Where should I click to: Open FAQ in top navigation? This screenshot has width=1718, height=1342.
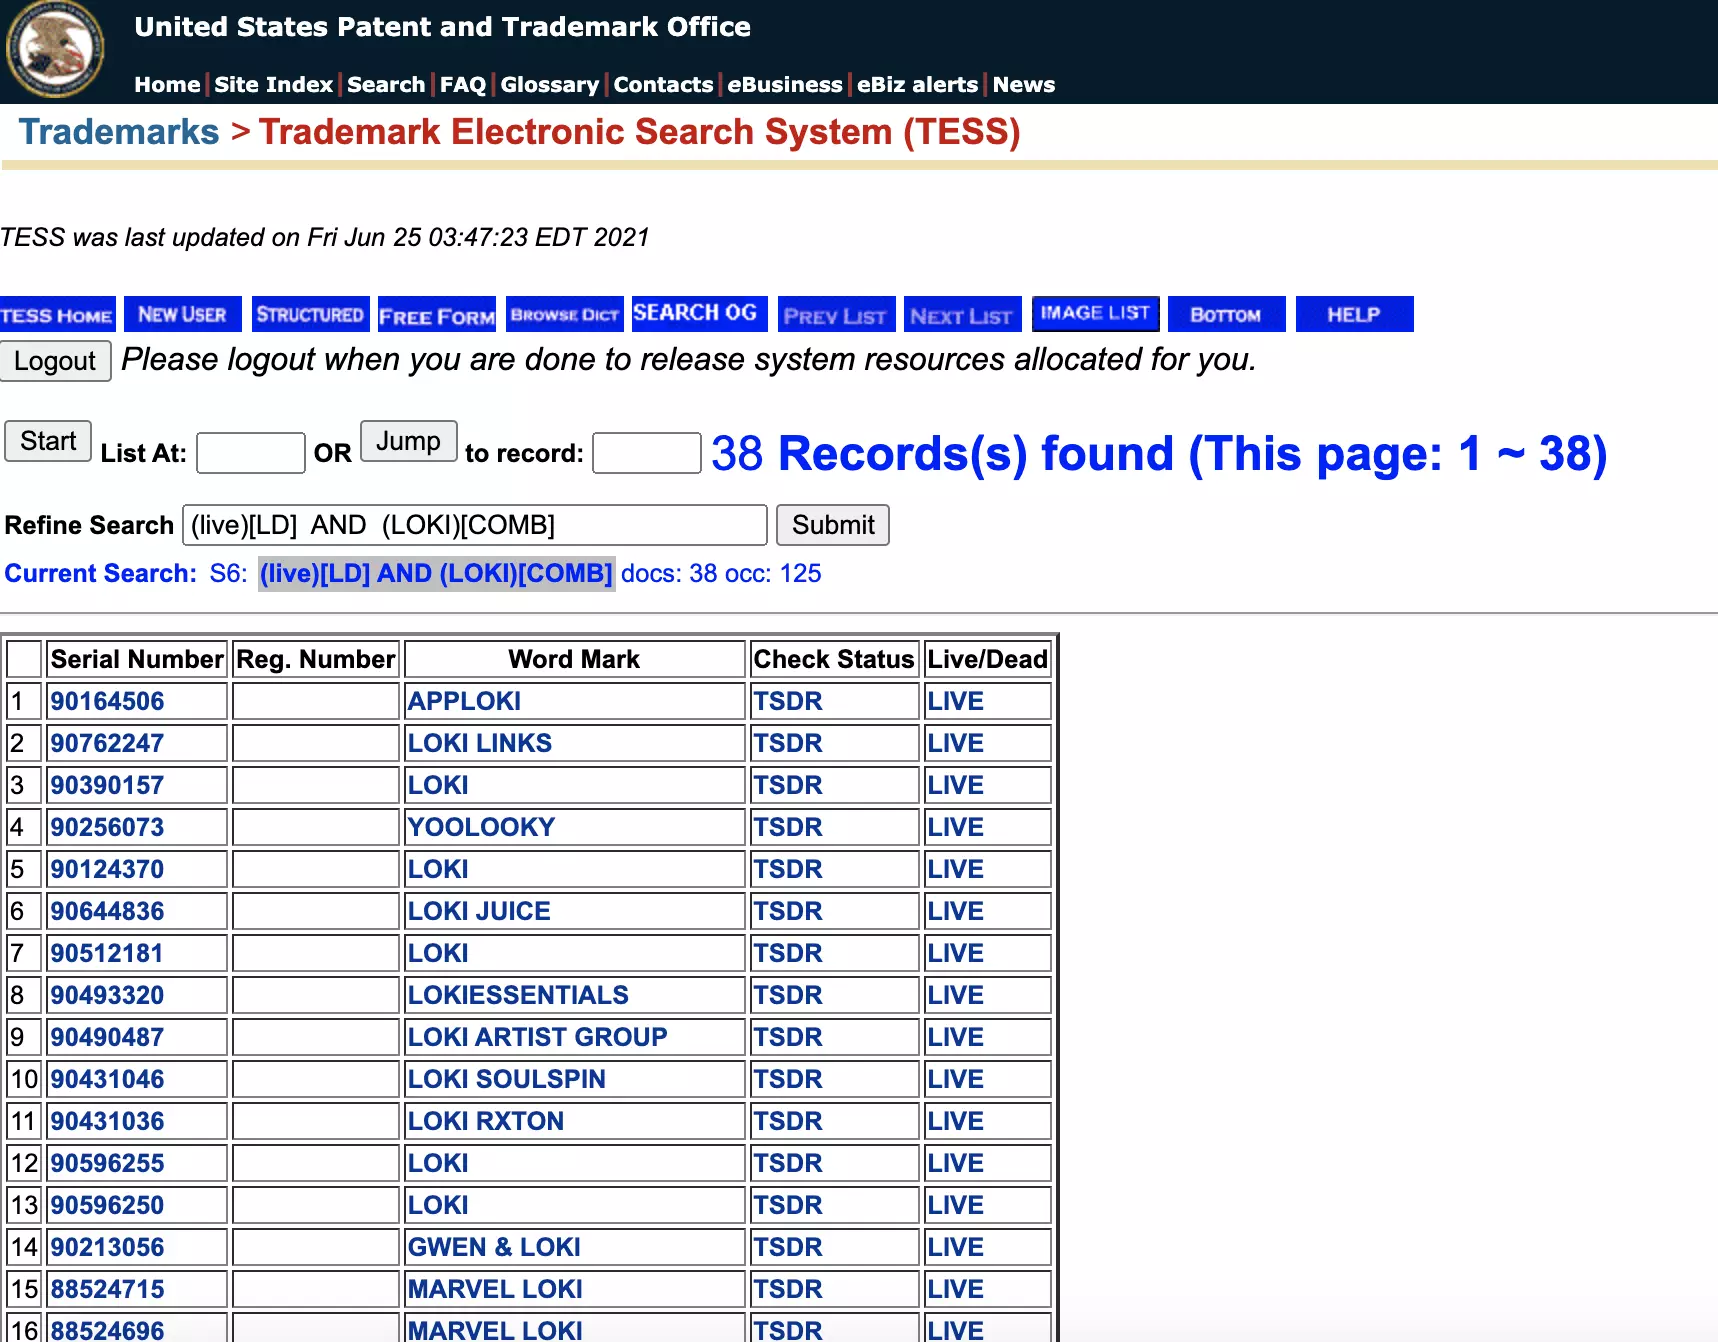coord(463,85)
